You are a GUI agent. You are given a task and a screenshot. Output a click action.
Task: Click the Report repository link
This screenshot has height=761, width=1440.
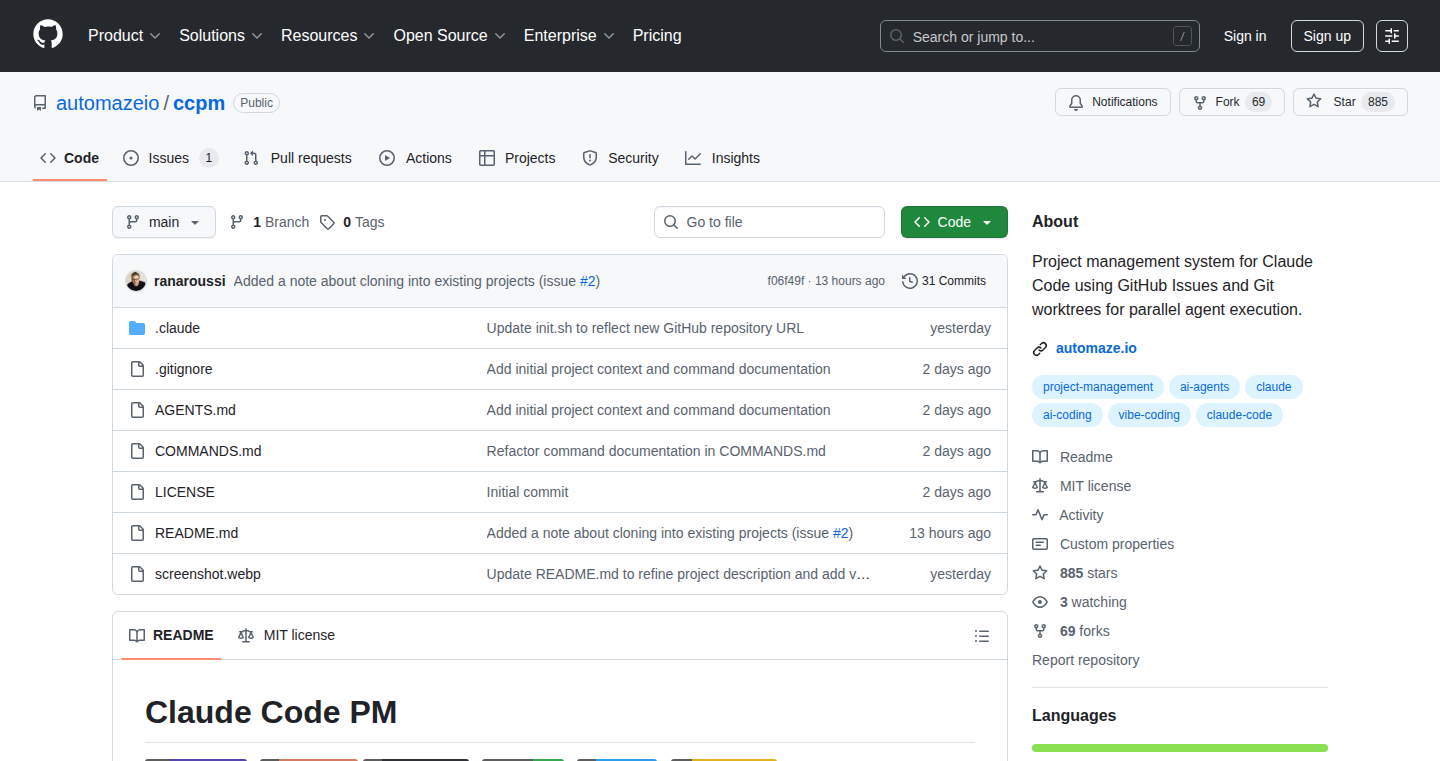(1085, 660)
